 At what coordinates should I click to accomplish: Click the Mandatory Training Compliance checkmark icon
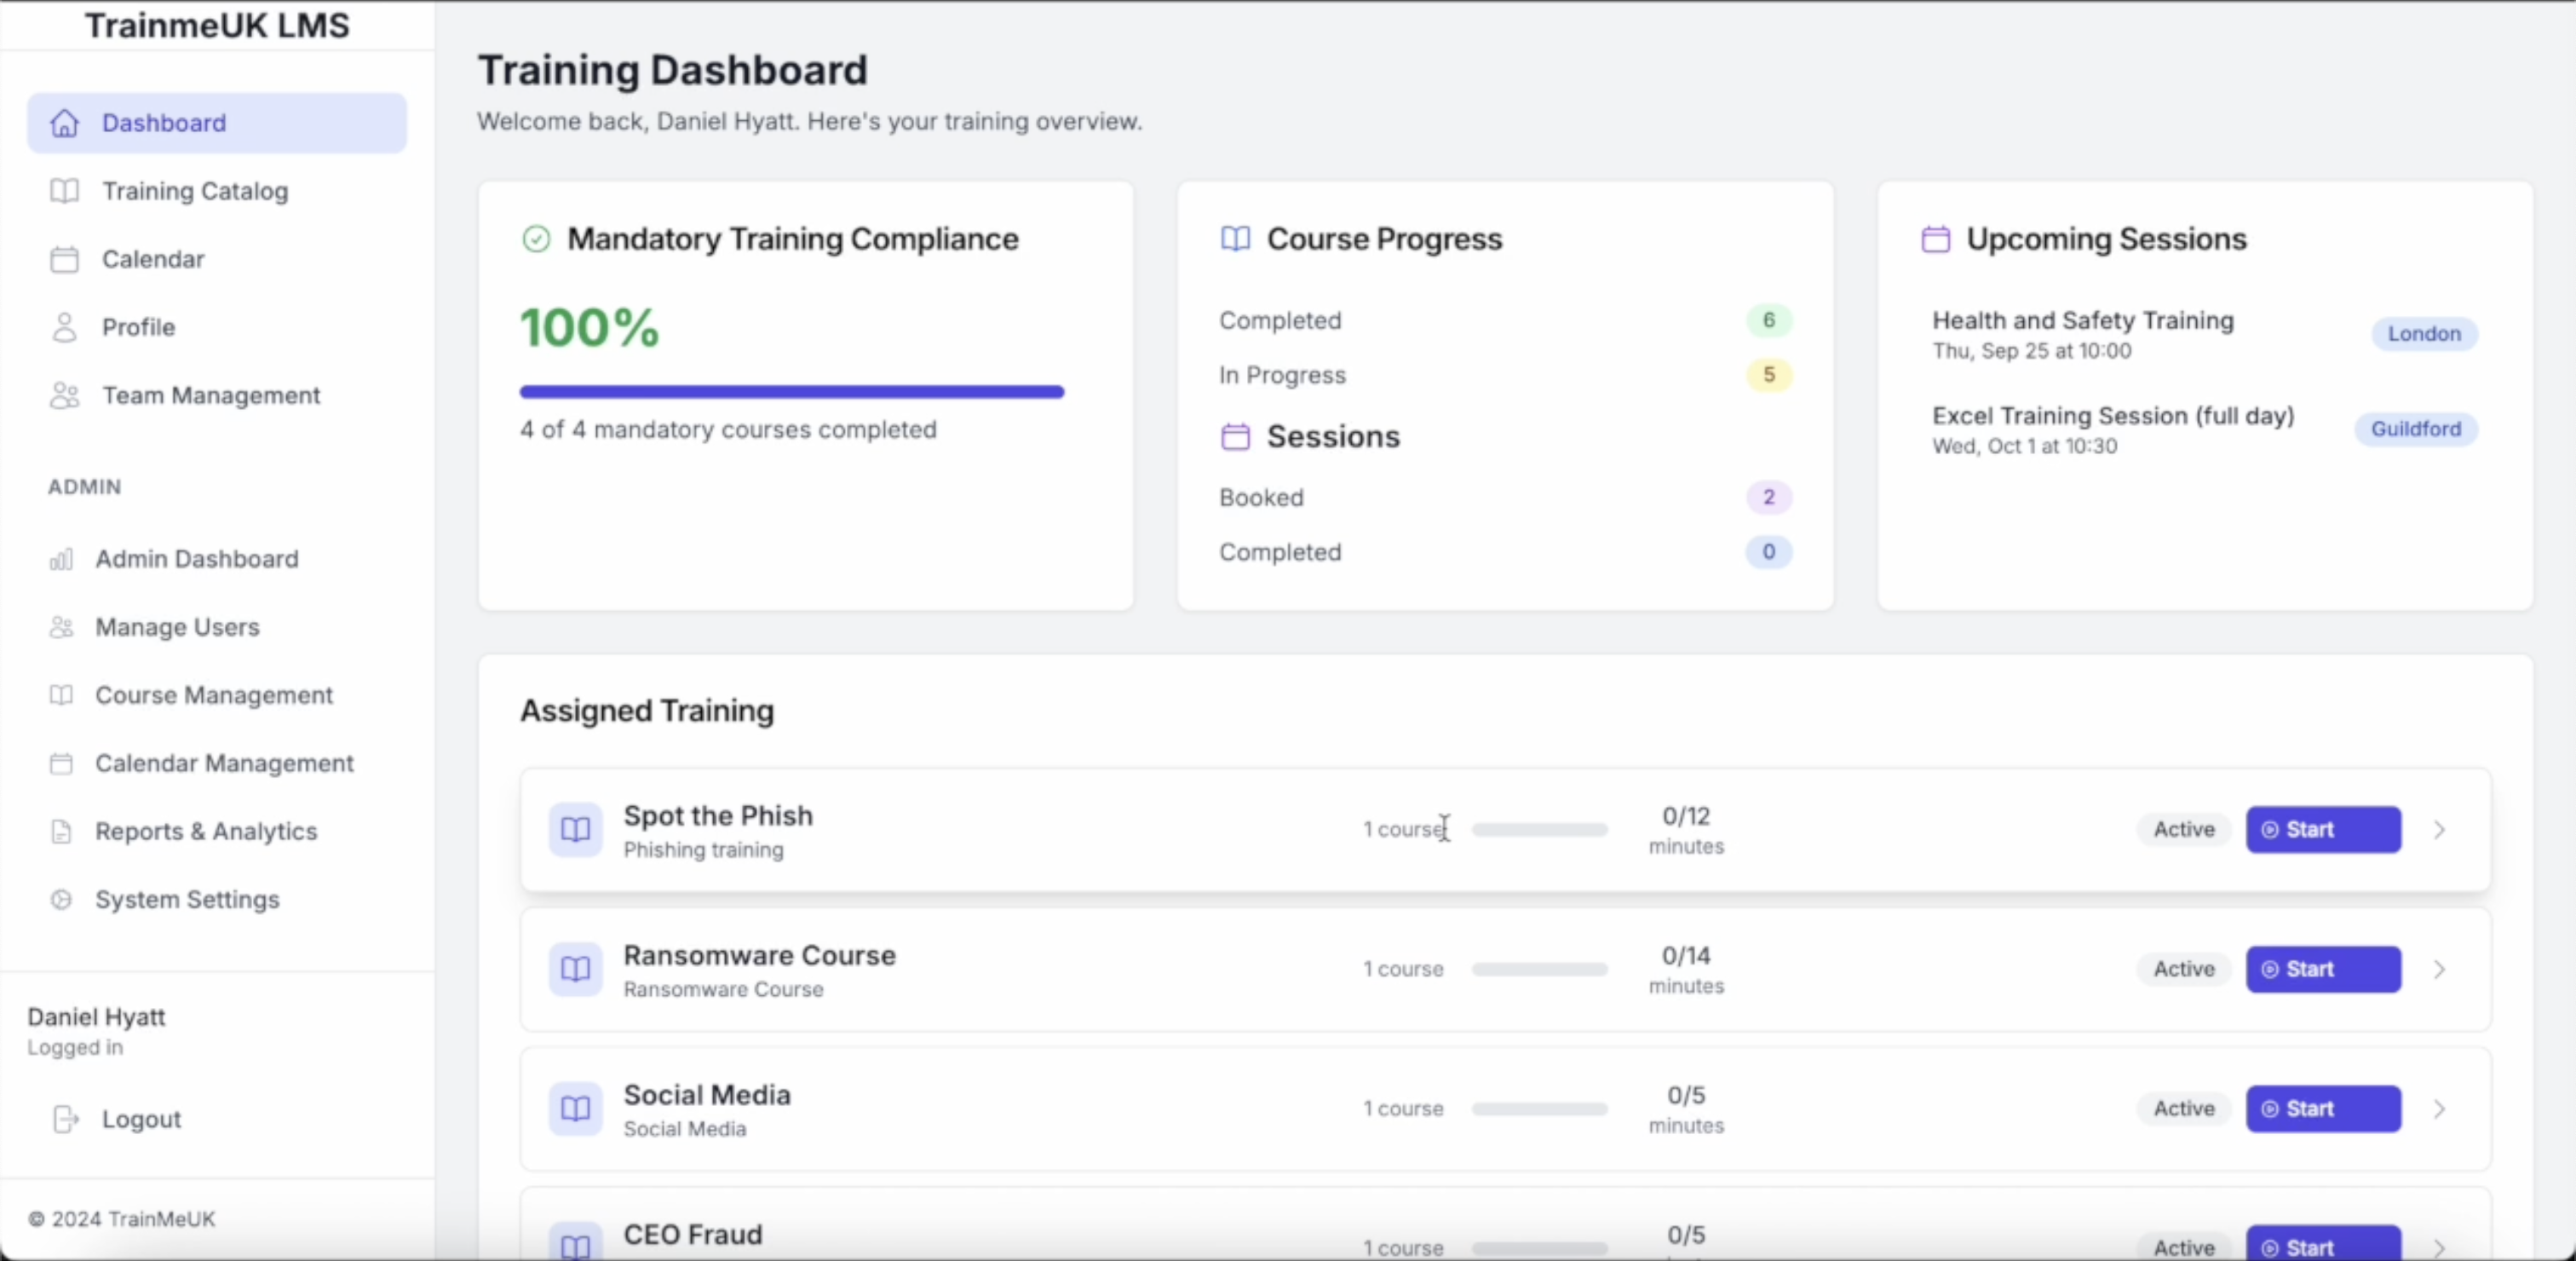click(x=536, y=239)
